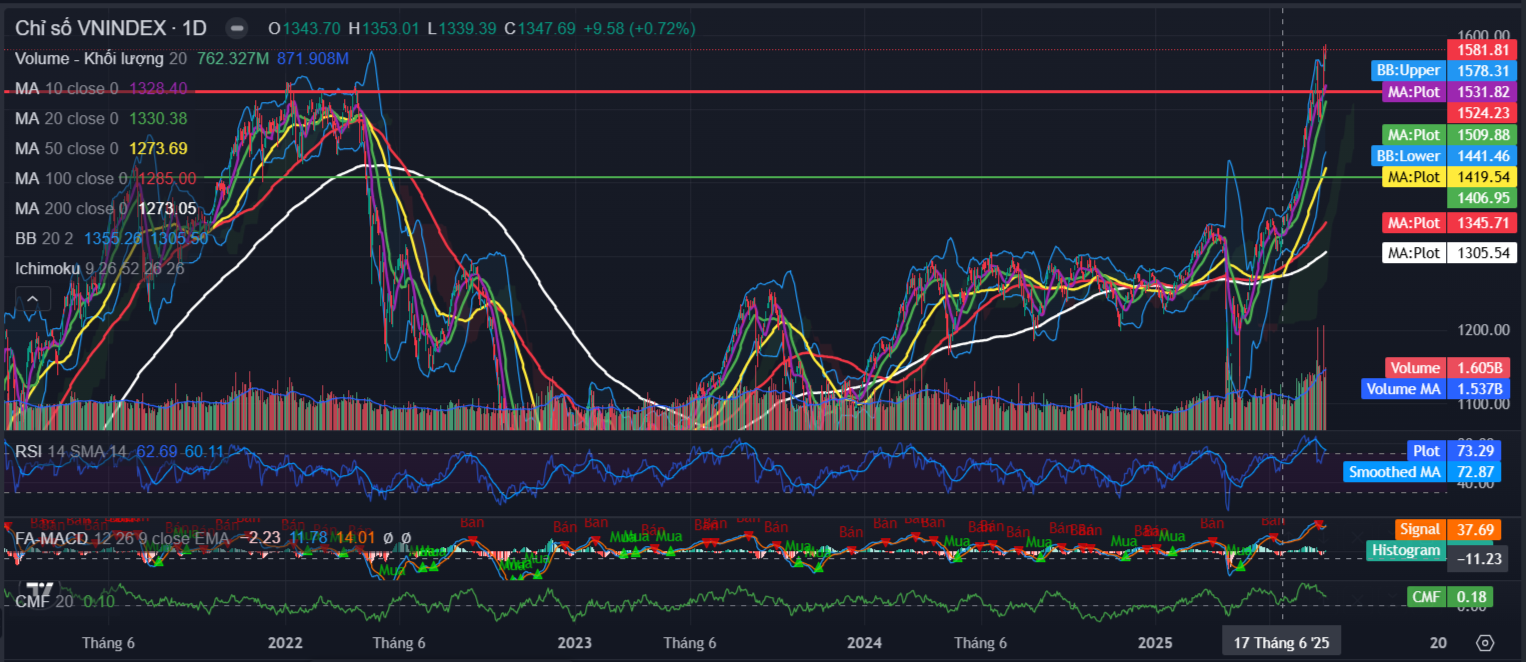Click the 17 Tháng 6 '25 date marker
Screen dimensions: 1526x662
[1281, 642]
